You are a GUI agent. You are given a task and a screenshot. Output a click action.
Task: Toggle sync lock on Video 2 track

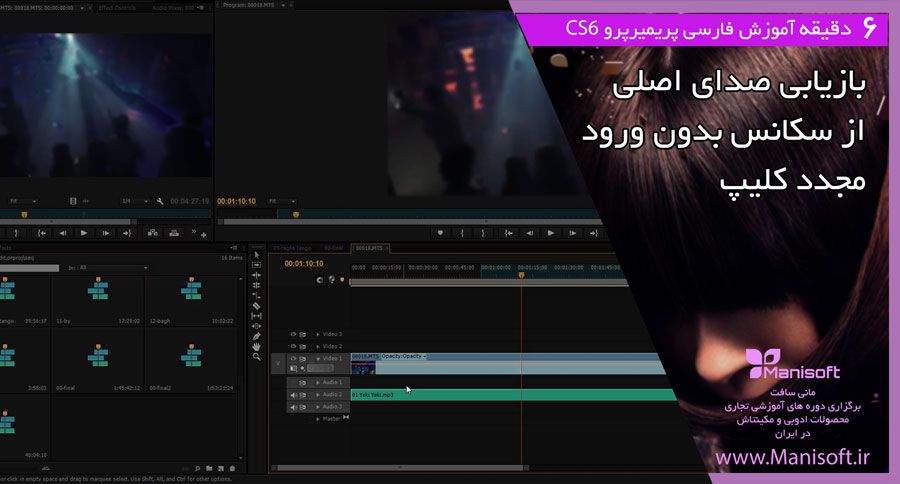[302, 346]
